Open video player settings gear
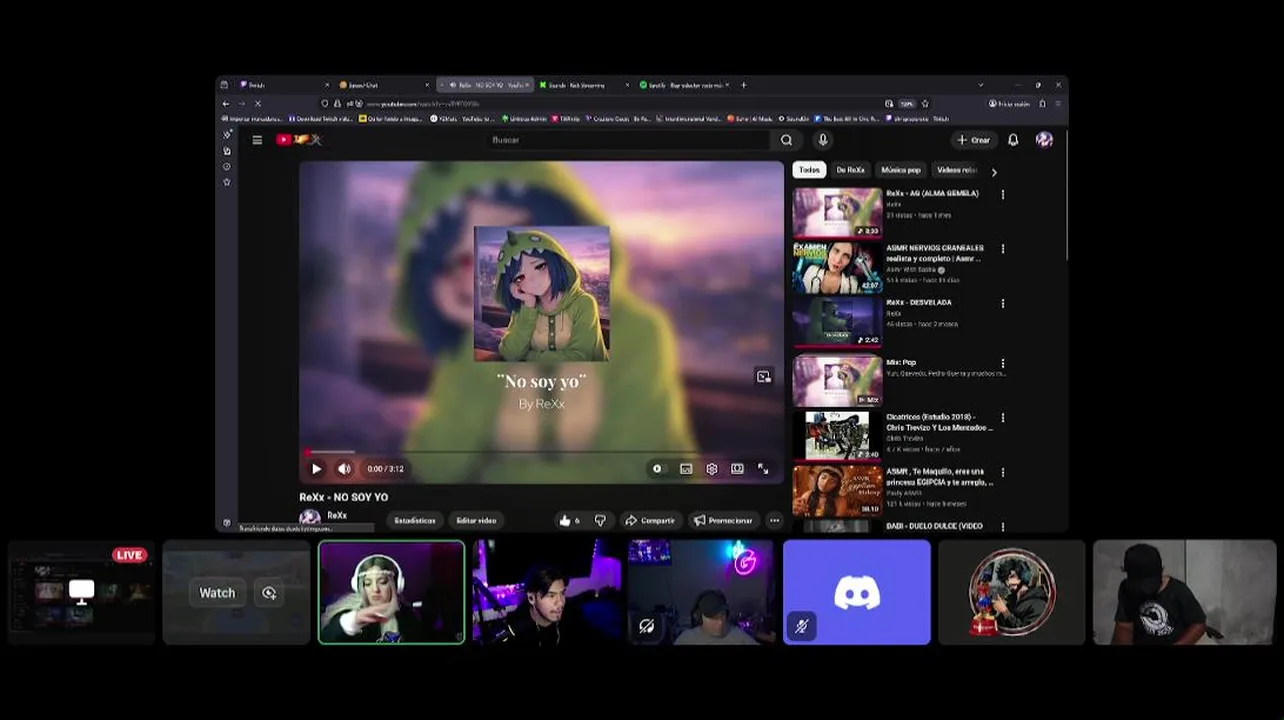This screenshot has height=720, width=1284. pos(712,468)
